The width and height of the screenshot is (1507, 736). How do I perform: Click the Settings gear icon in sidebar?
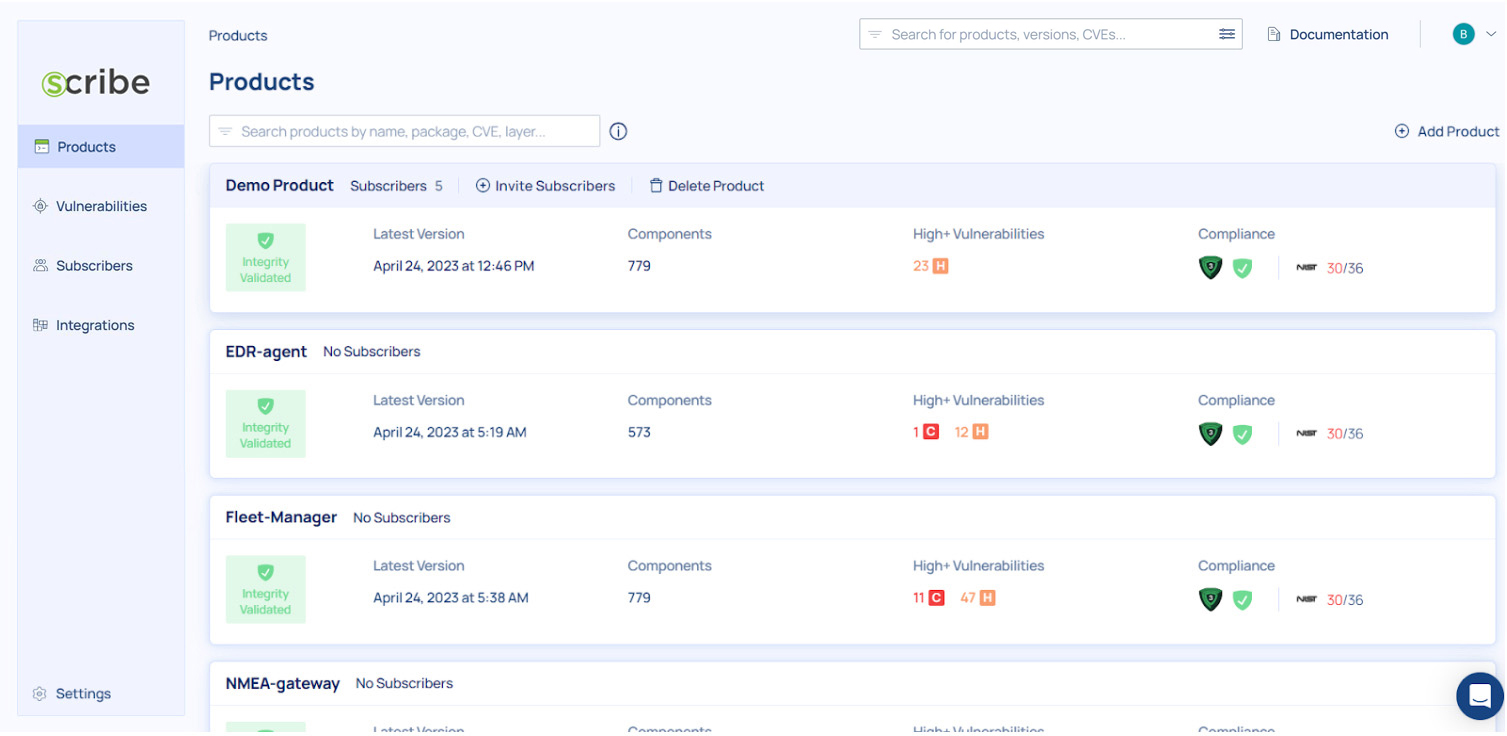[40, 694]
